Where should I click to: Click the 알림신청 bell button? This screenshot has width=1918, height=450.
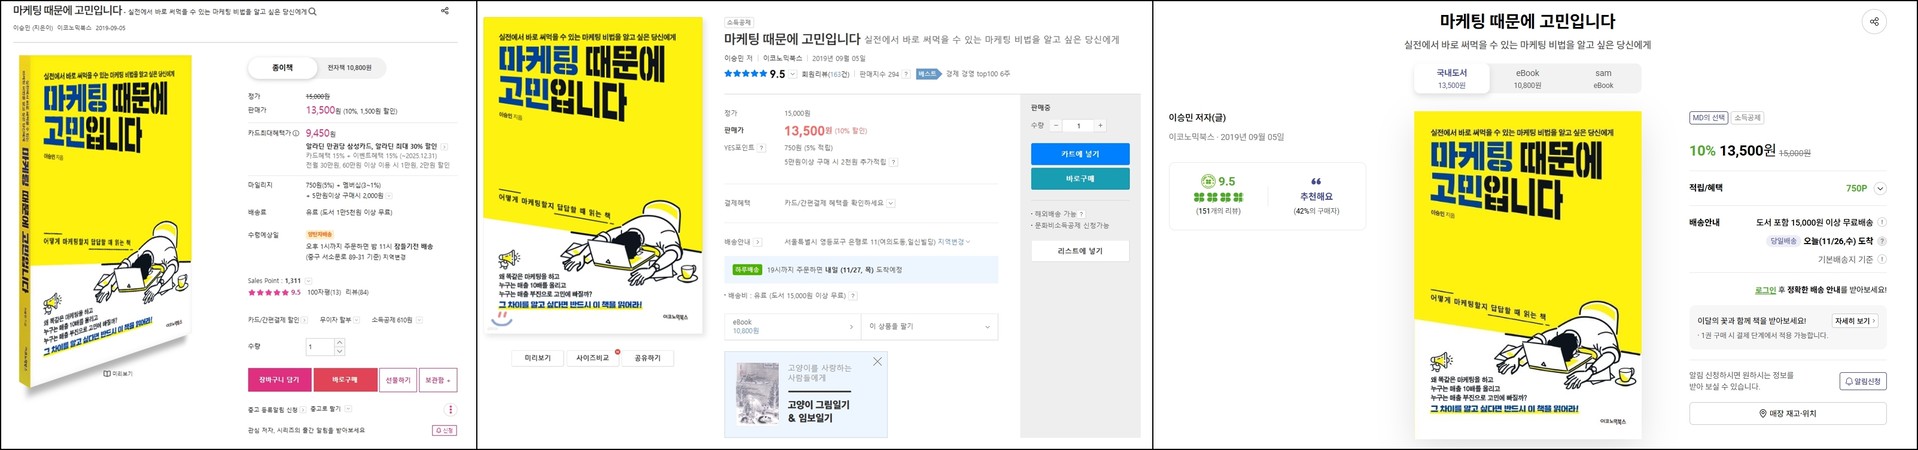(x=1862, y=381)
